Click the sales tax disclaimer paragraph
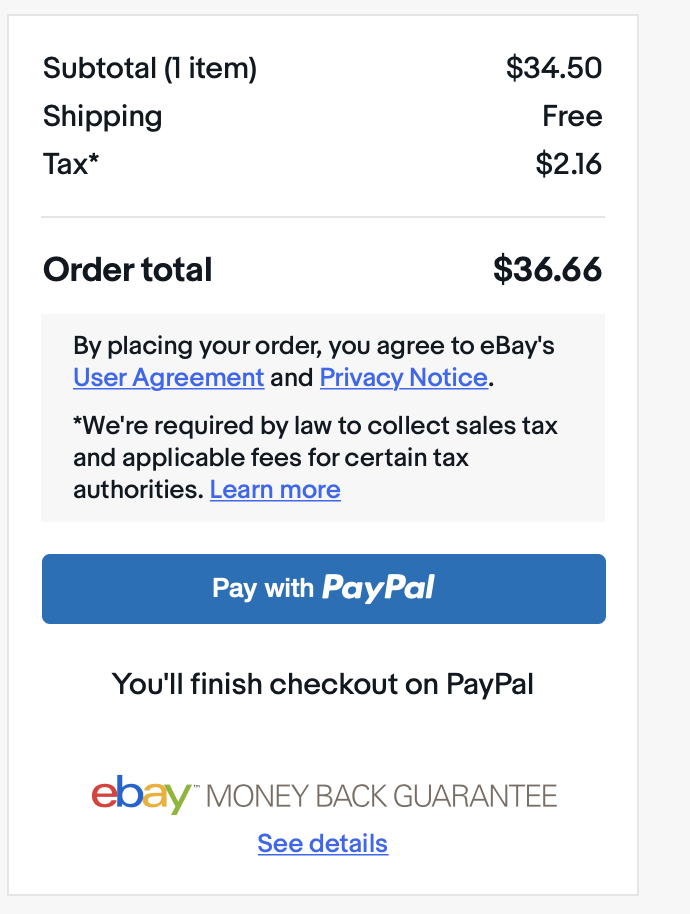 click(x=315, y=458)
